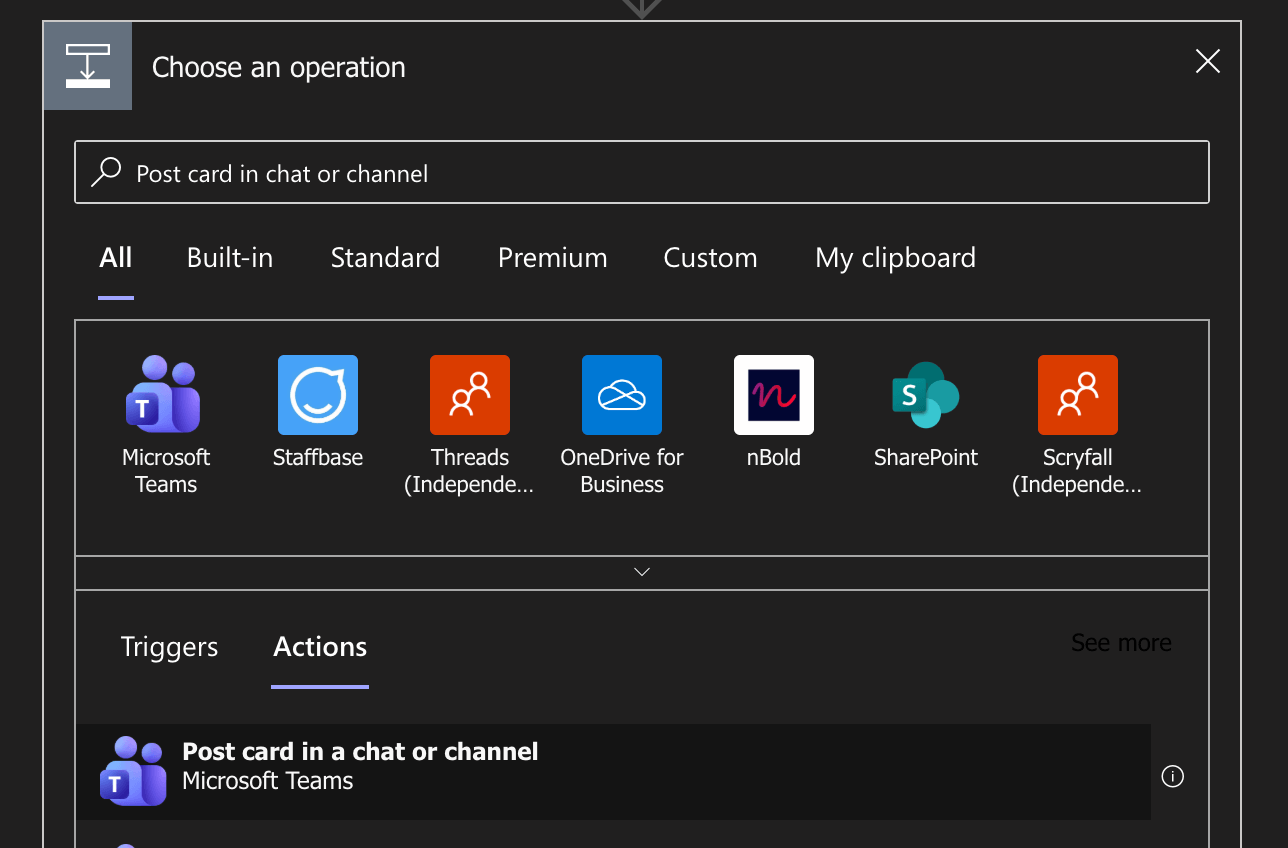Select the Scryfall (Independent Publisher) connector
Image resolution: width=1288 pixels, height=848 pixels.
1077,395
